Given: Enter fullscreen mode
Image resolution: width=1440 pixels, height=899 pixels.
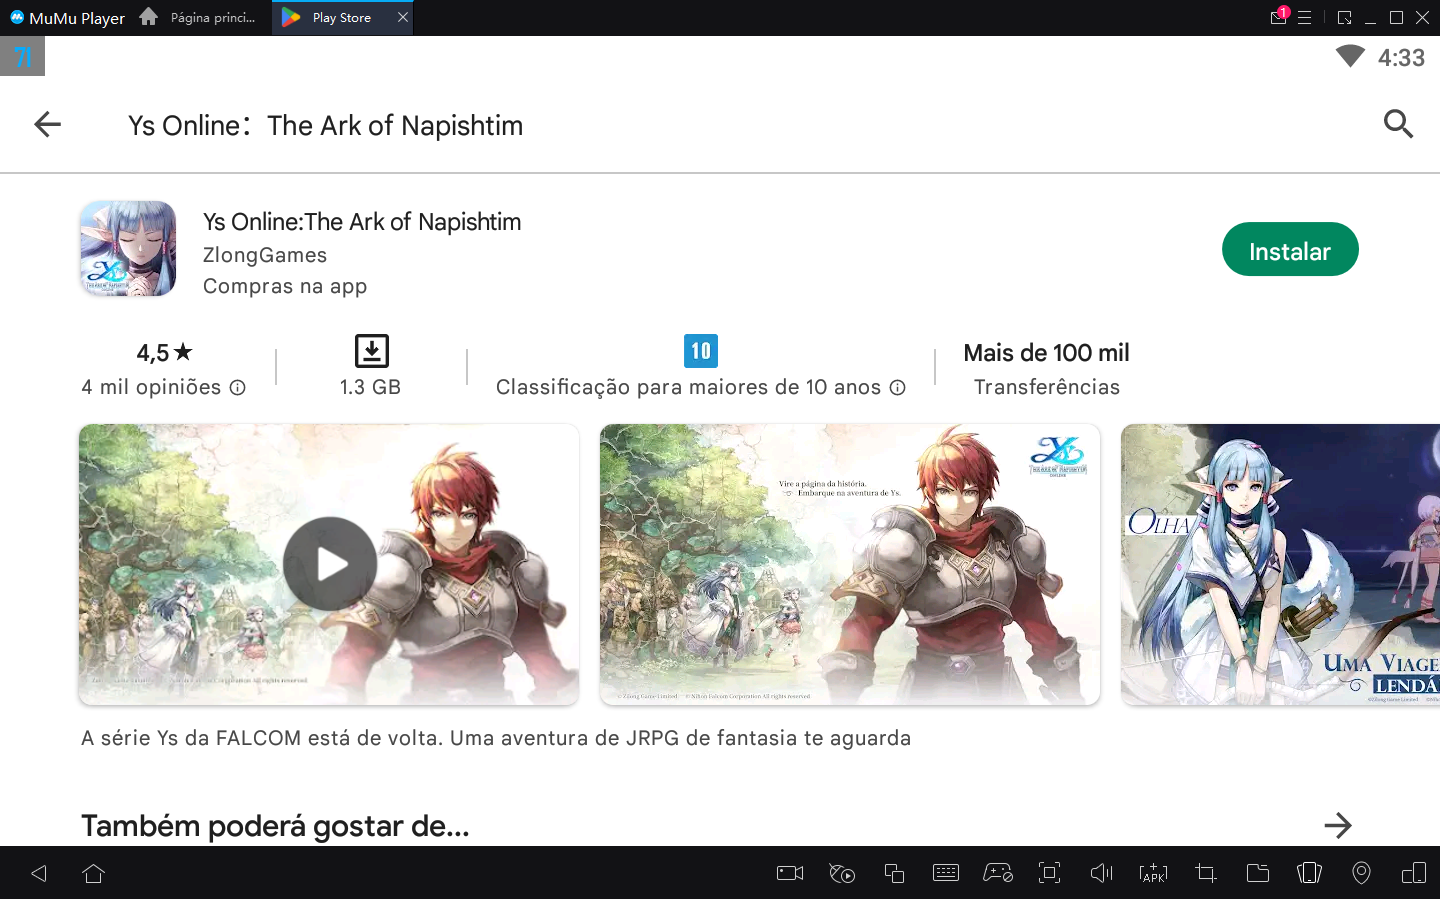Looking at the screenshot, I should point(1049,872).
